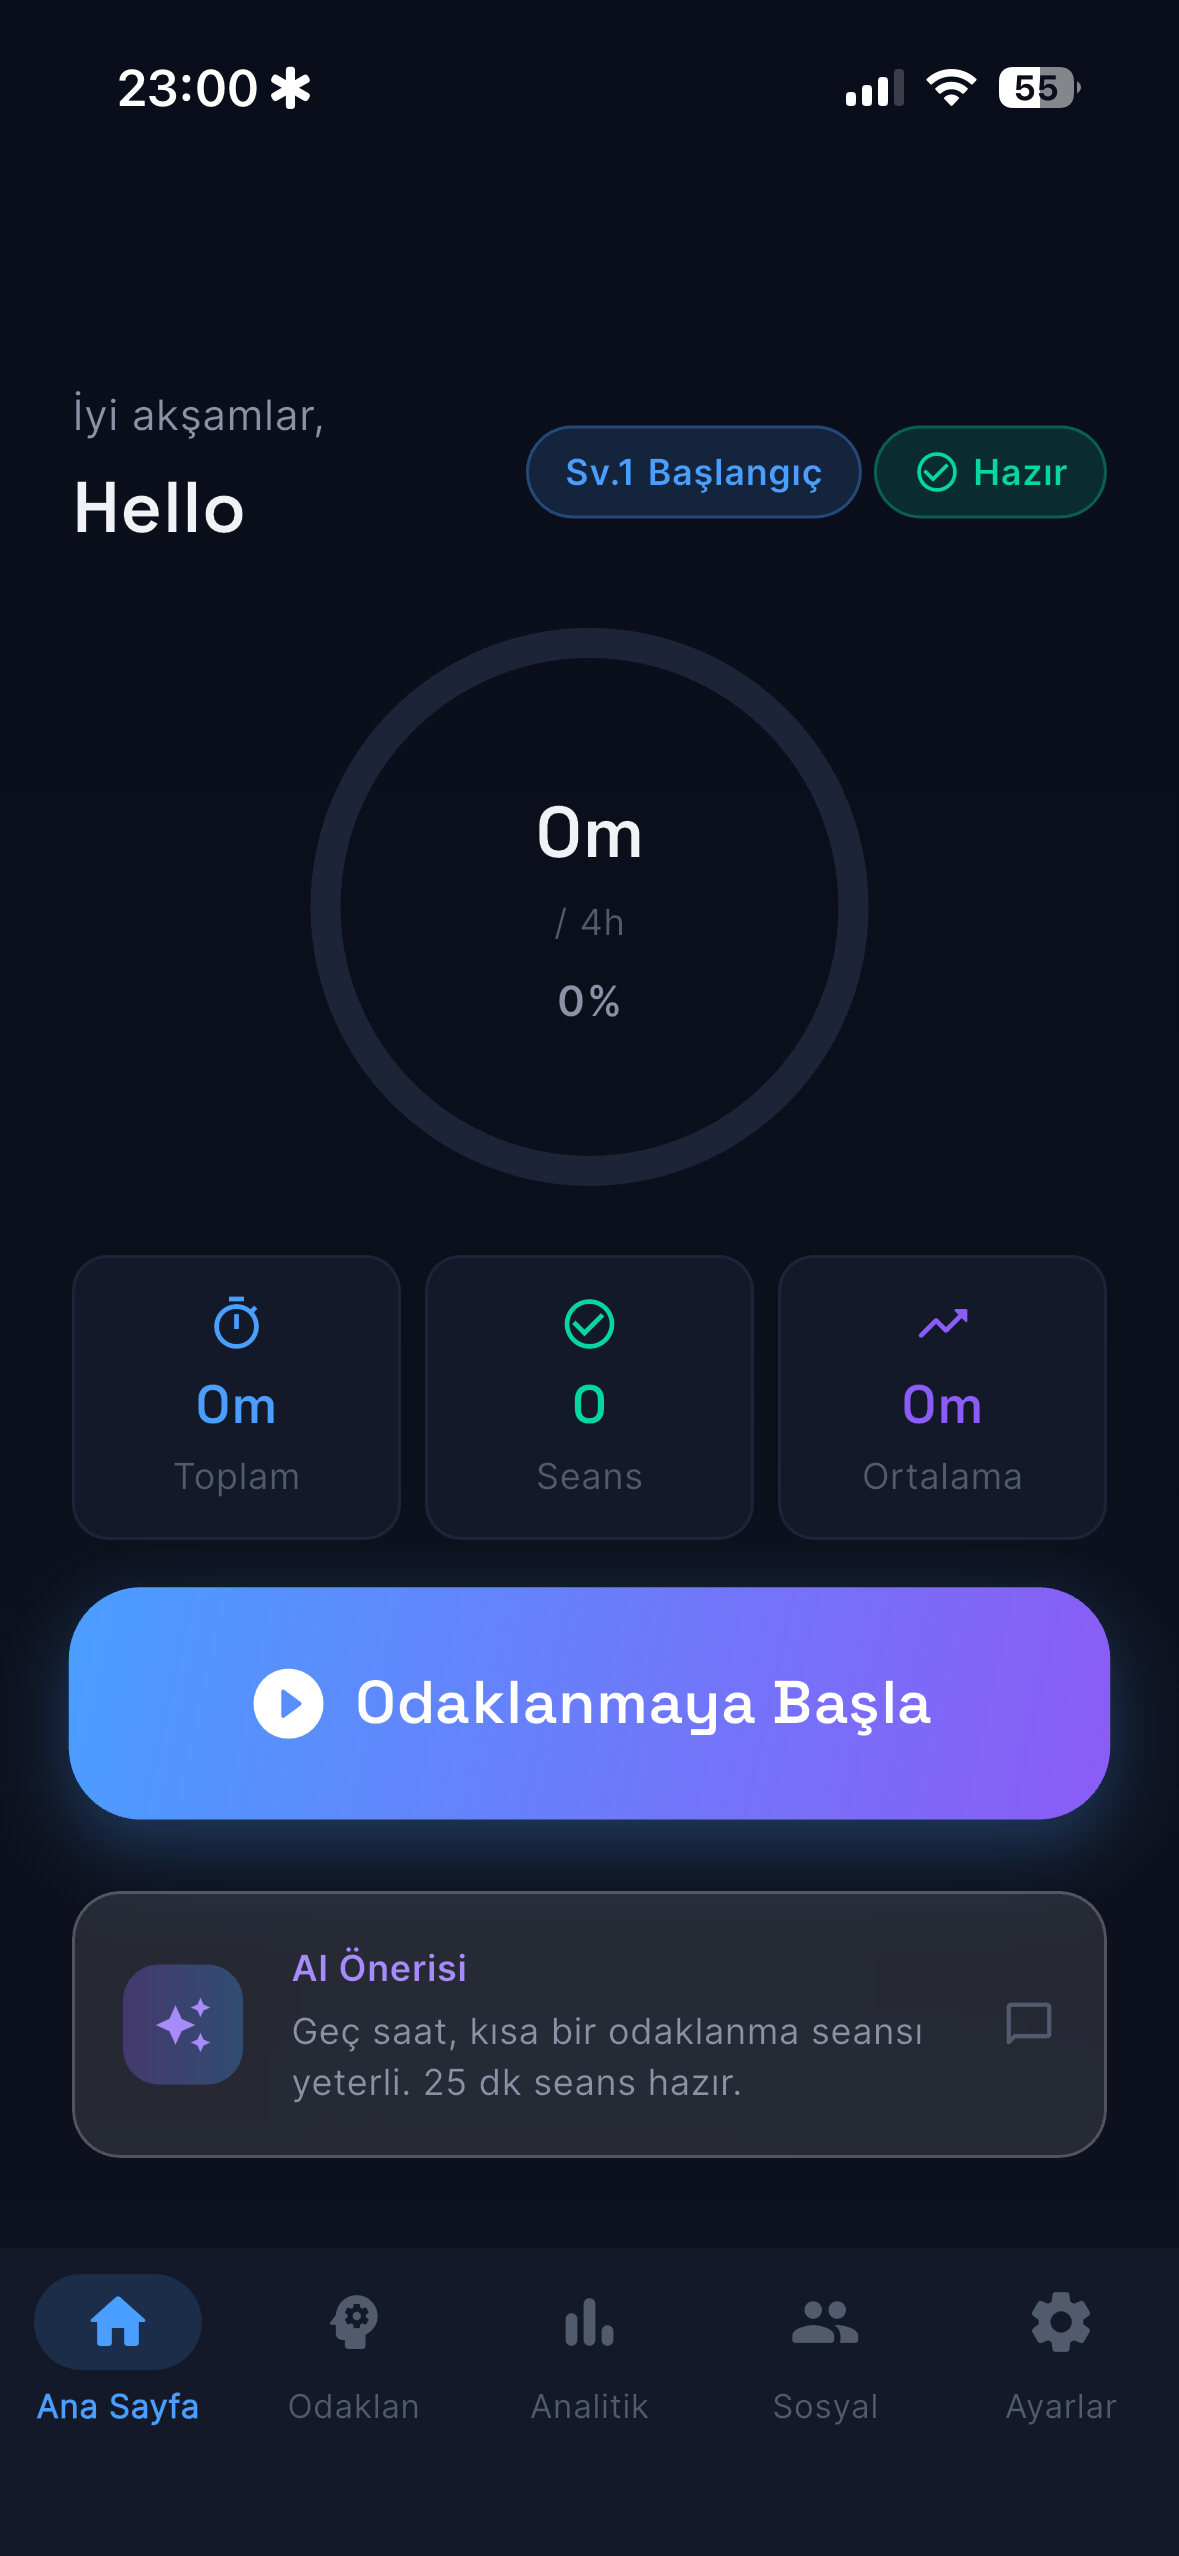Select the Ana Sayfa home tab

point(118,2345)
